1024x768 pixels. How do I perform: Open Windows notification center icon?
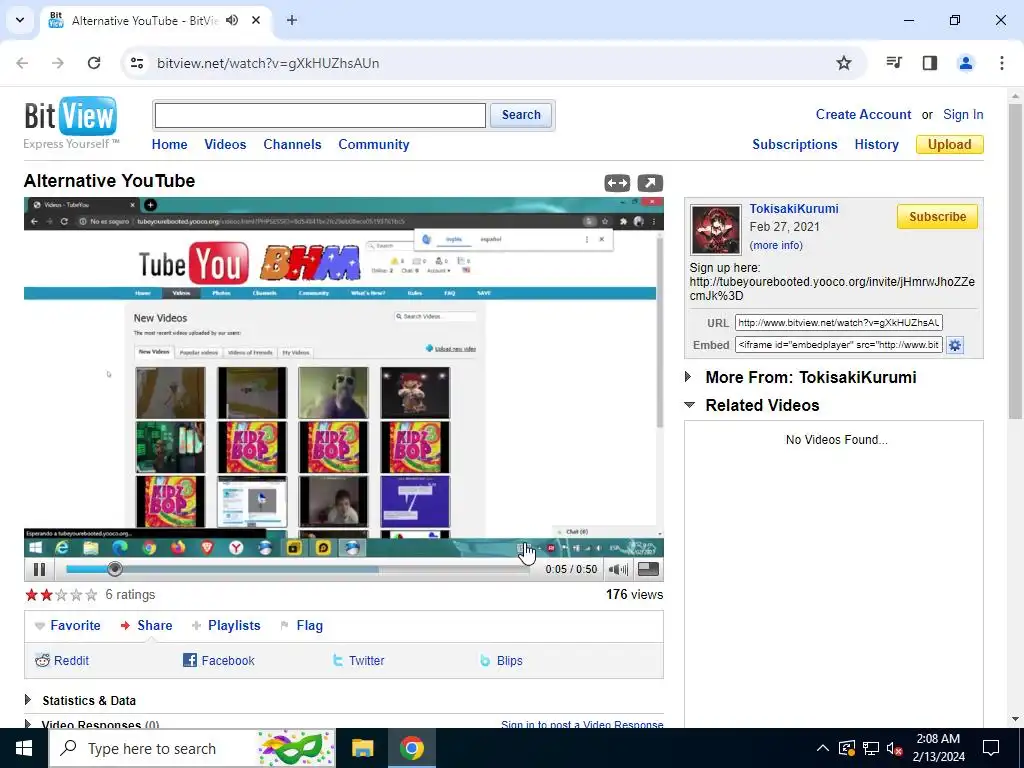pyautogui.click(x=991, y=748)
